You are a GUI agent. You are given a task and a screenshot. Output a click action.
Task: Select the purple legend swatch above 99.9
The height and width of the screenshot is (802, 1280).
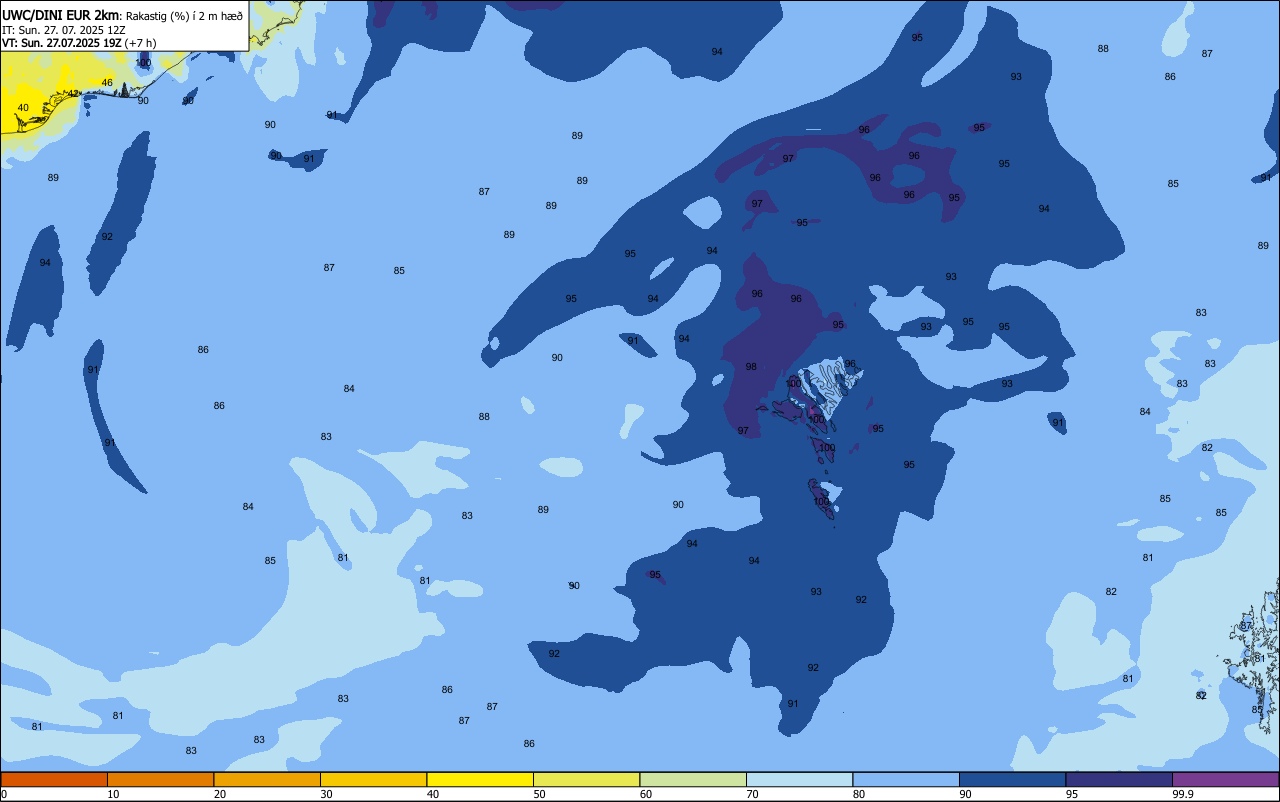click(x=1225, y=779)
